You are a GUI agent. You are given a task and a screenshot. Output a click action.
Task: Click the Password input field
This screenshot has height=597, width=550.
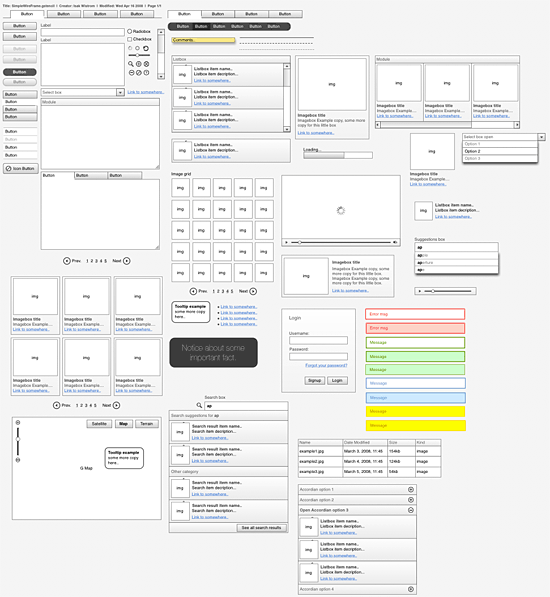click(x=319, y=357)
